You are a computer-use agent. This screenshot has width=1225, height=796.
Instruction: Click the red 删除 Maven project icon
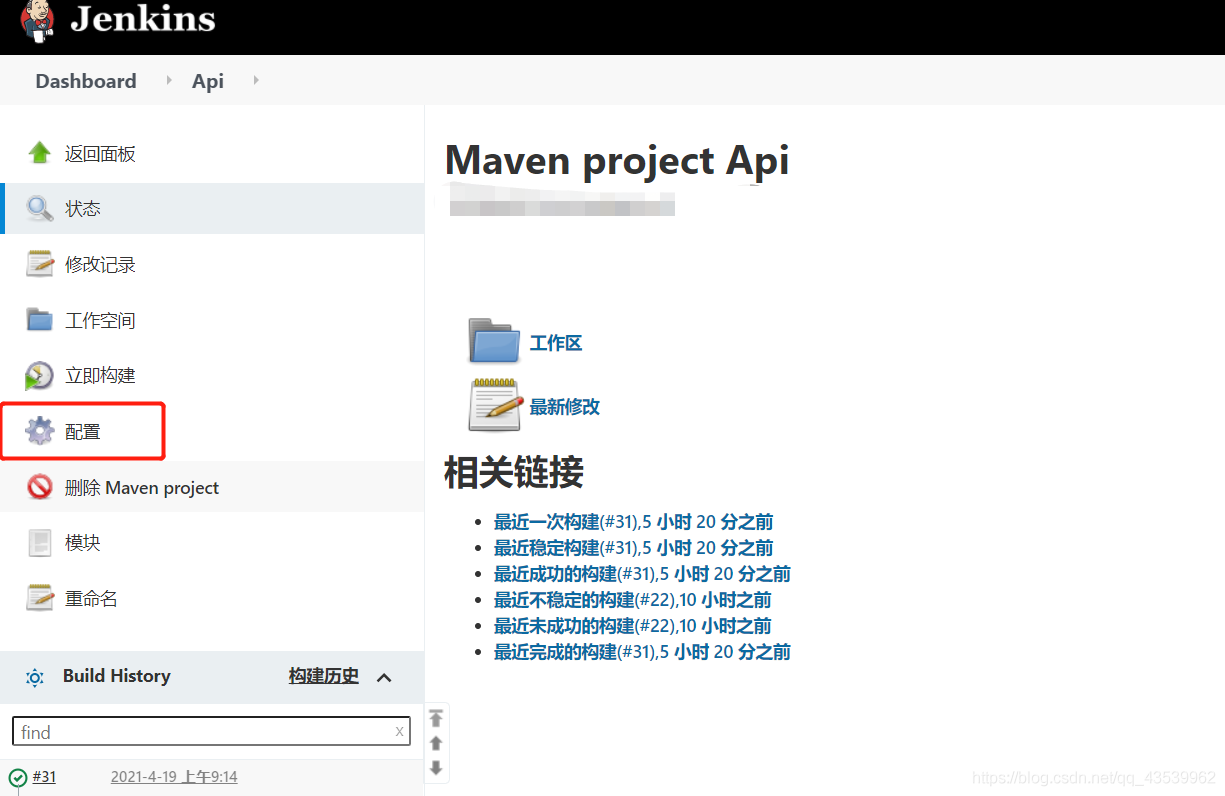pos(39,487)
